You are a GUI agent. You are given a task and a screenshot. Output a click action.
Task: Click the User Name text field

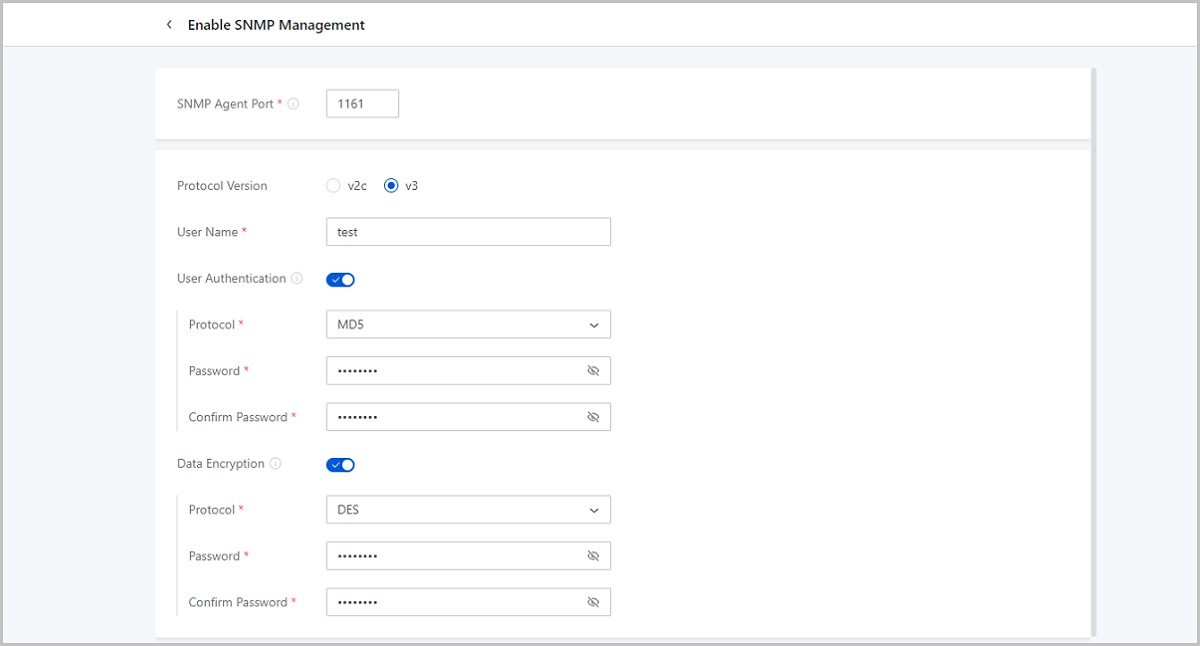coord(468,232)
